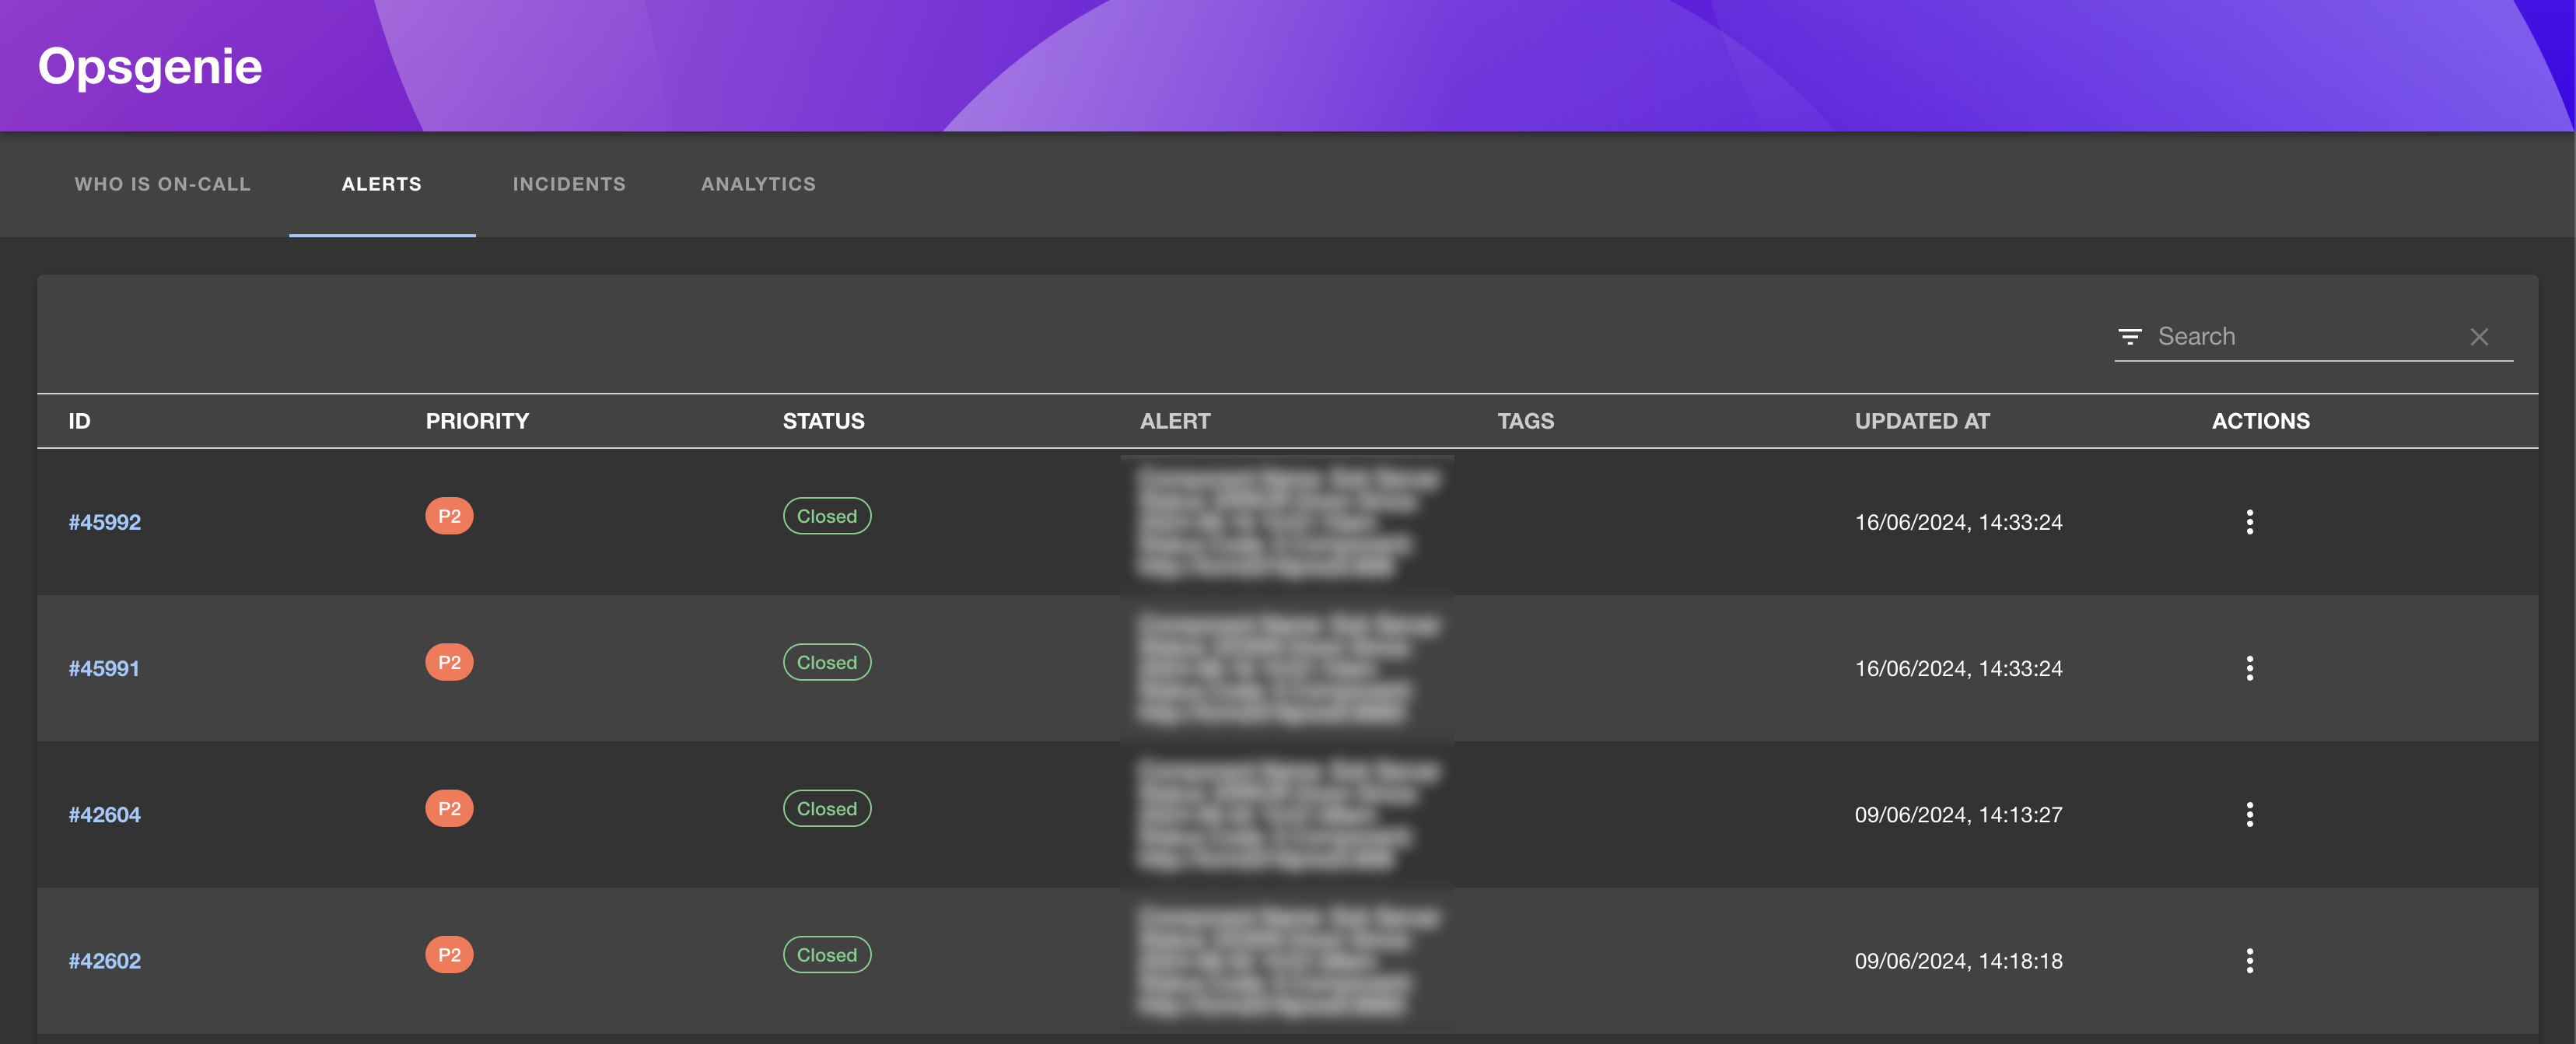Select the Alerts tab
The width and height of the screenshot is (2576, 1044).
(382, 184)
